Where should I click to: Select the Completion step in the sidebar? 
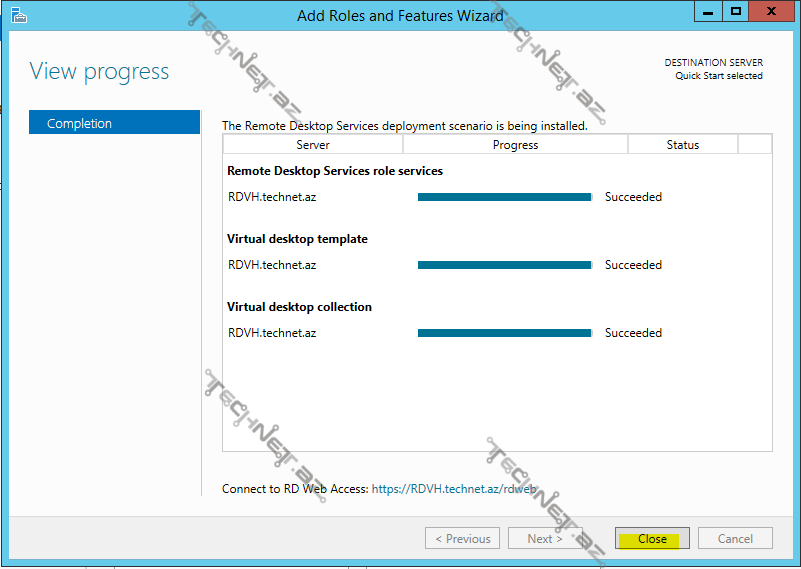click(x=114, y=123)
